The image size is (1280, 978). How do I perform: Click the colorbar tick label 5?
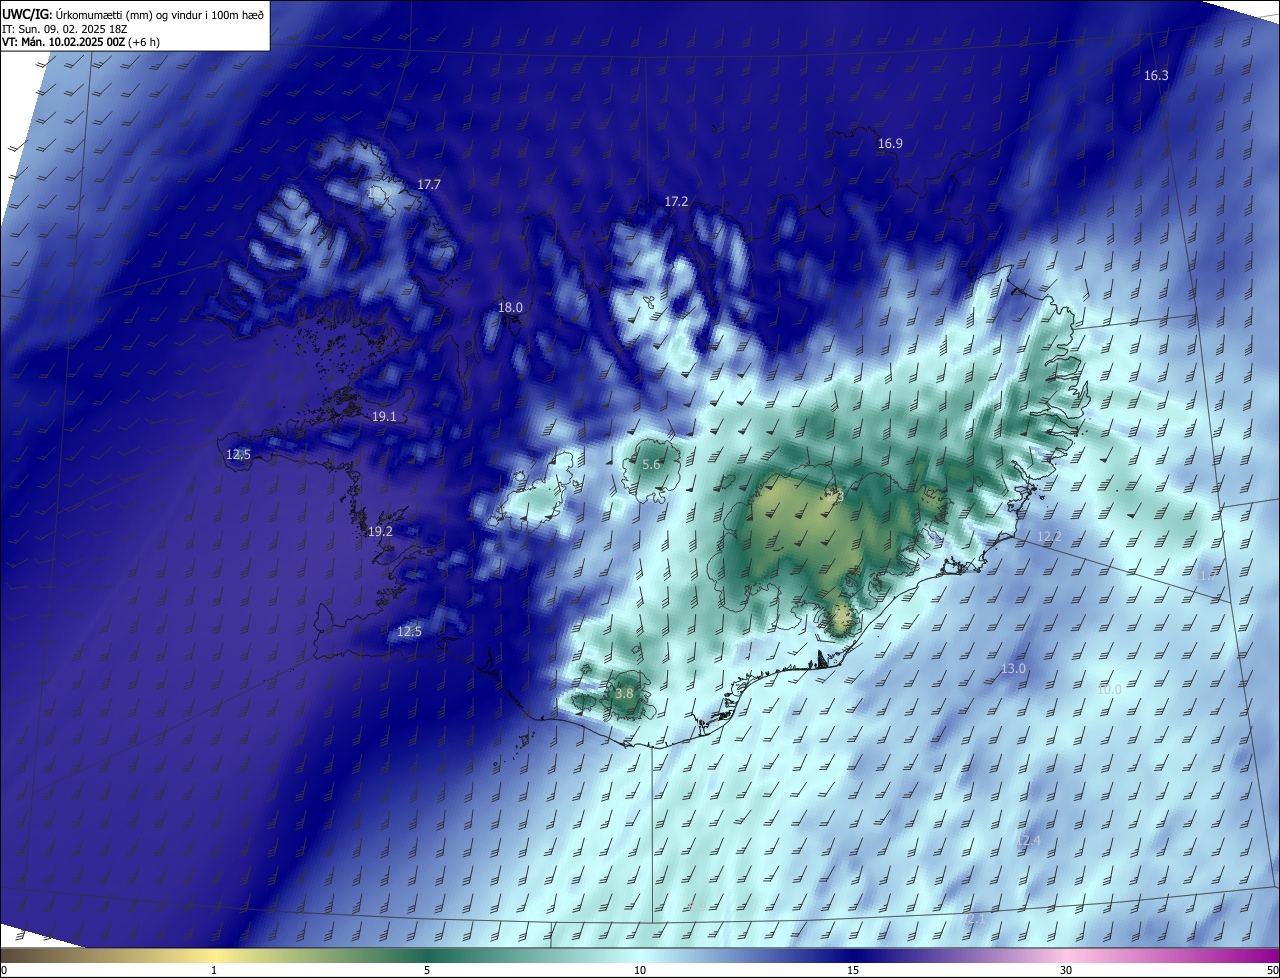(x=427, y=971)
